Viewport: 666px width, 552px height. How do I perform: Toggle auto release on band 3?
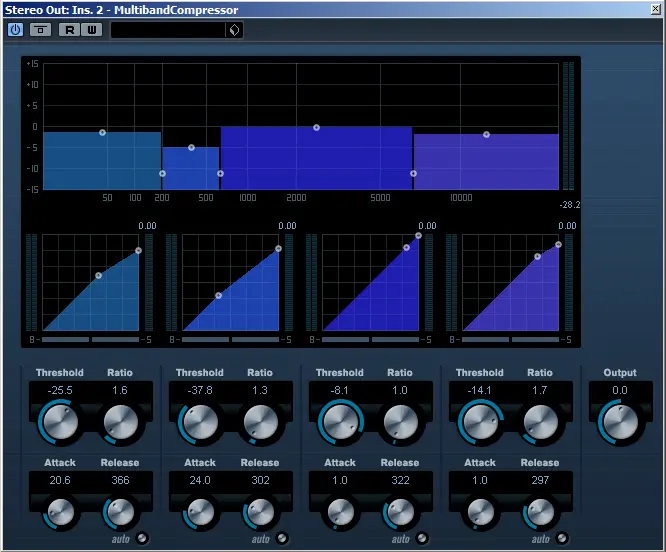(422, 539)
